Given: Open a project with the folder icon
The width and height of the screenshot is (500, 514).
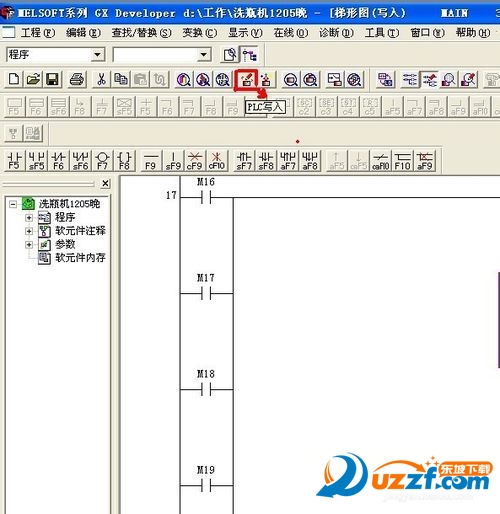Looking at the screenshot, I should pyautogui.click(x=33, y=80).
